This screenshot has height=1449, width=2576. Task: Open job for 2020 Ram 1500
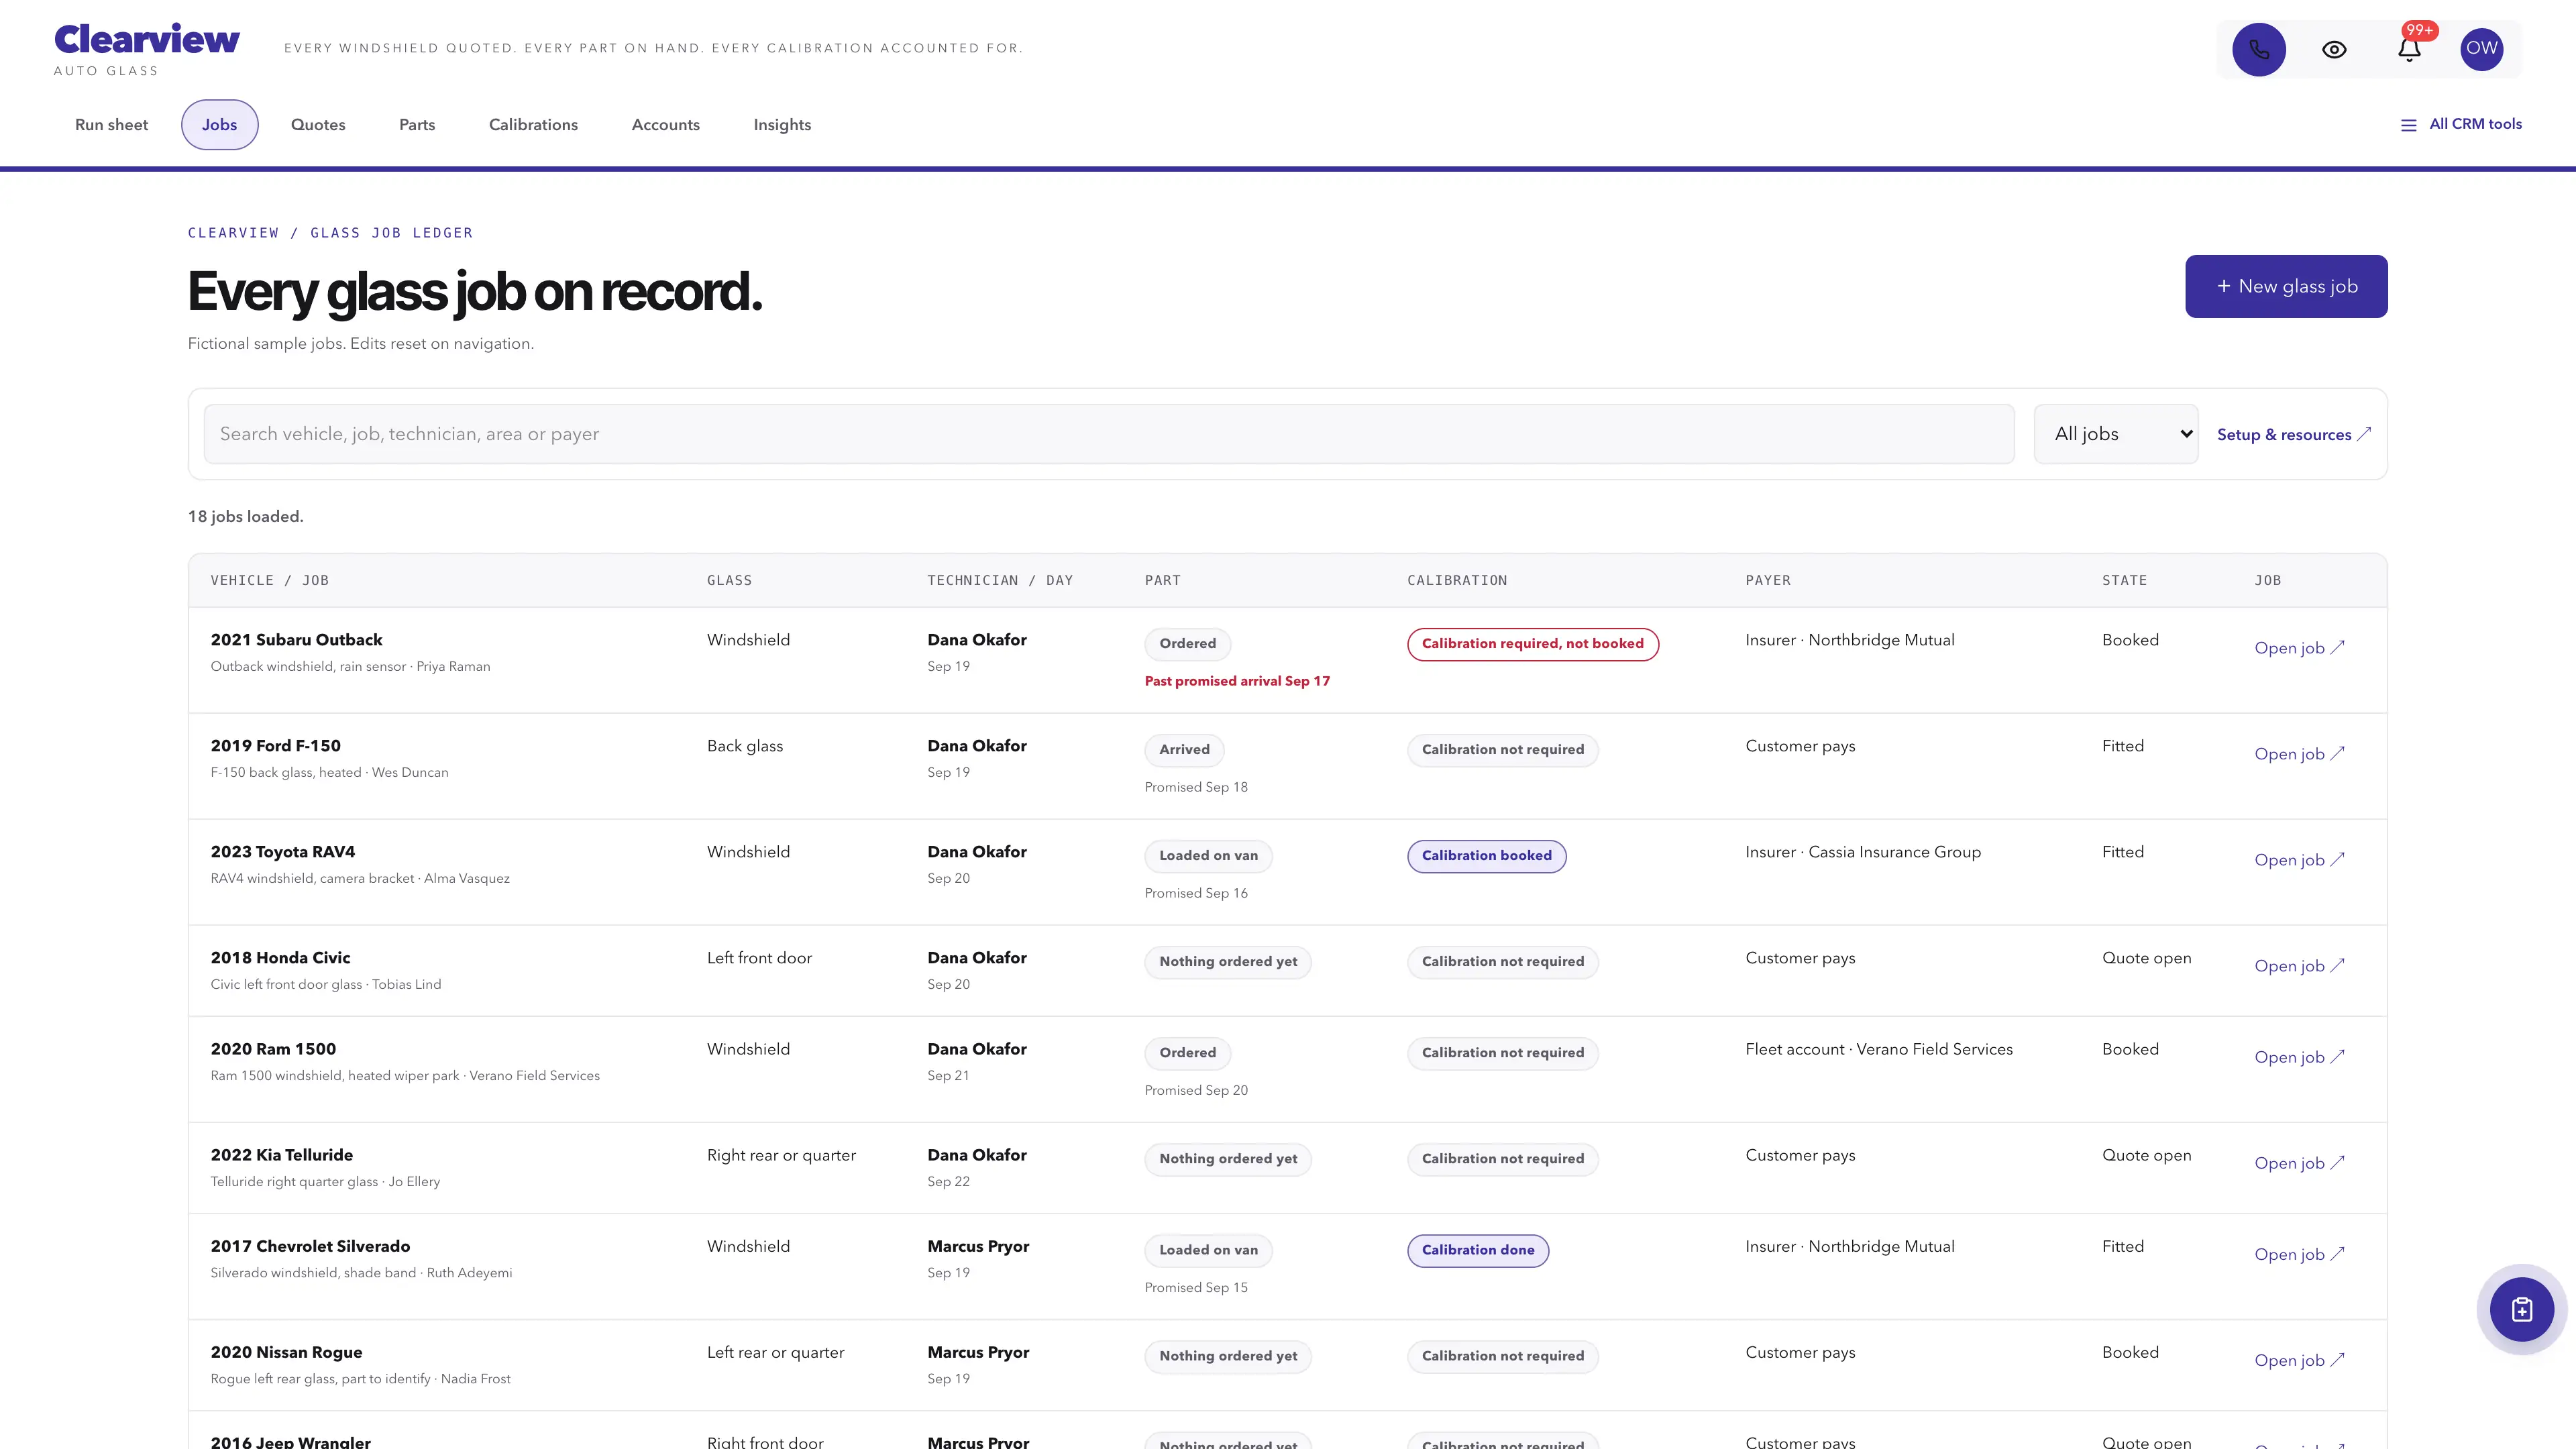coord(2299,1057)
